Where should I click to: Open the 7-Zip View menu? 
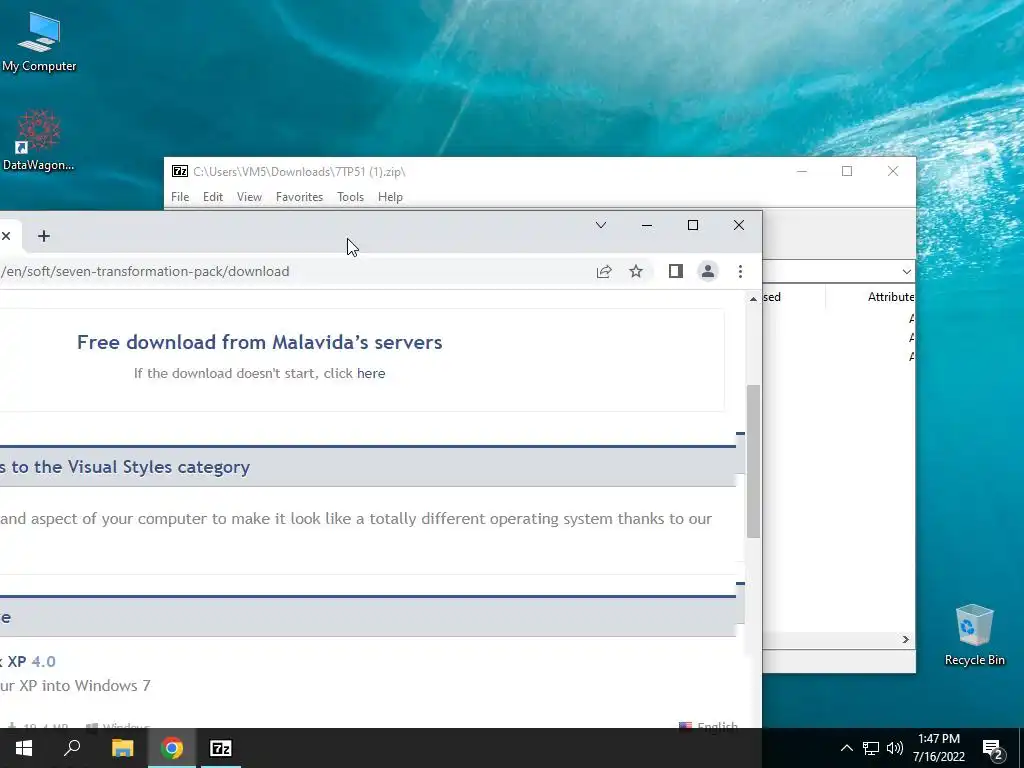(249, 197)
